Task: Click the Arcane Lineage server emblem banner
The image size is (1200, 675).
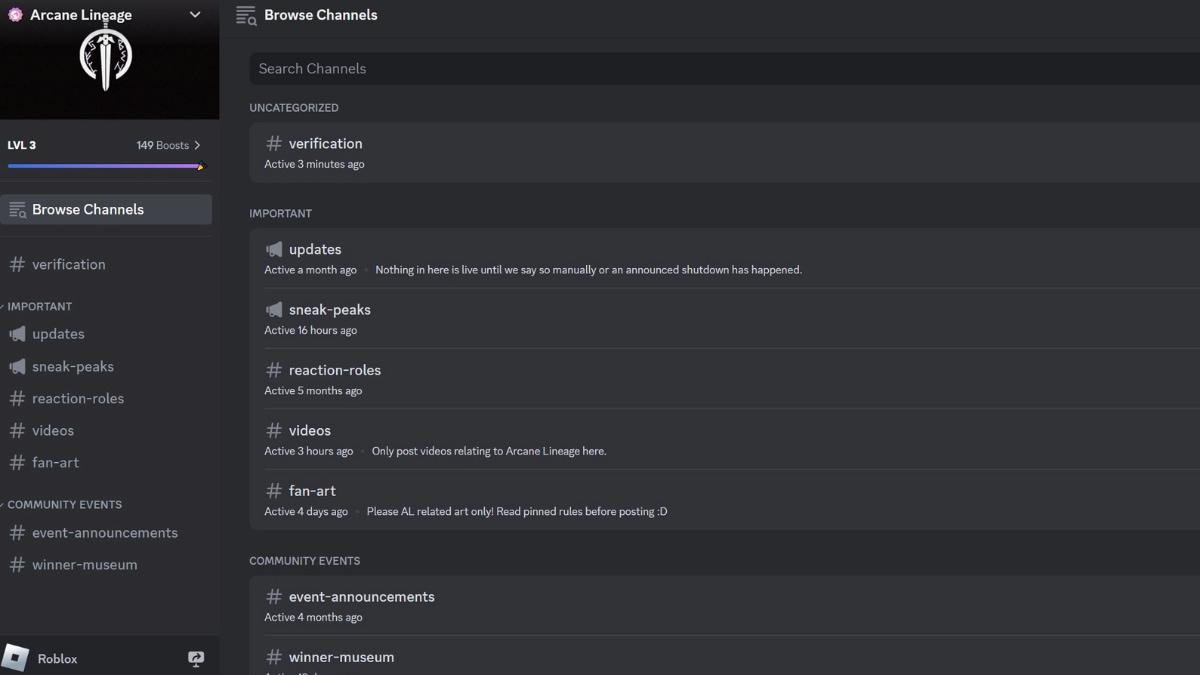Action: coord(106,59)
